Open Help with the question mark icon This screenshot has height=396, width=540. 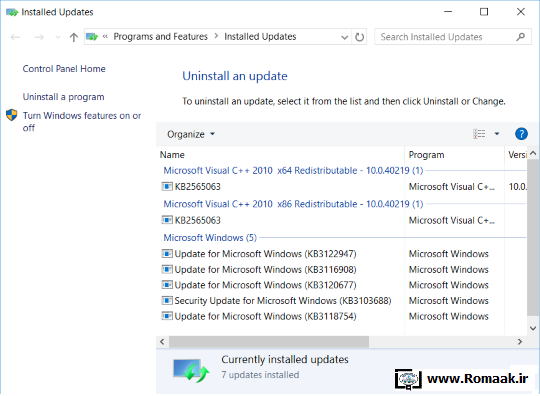[x=521, y=134]
